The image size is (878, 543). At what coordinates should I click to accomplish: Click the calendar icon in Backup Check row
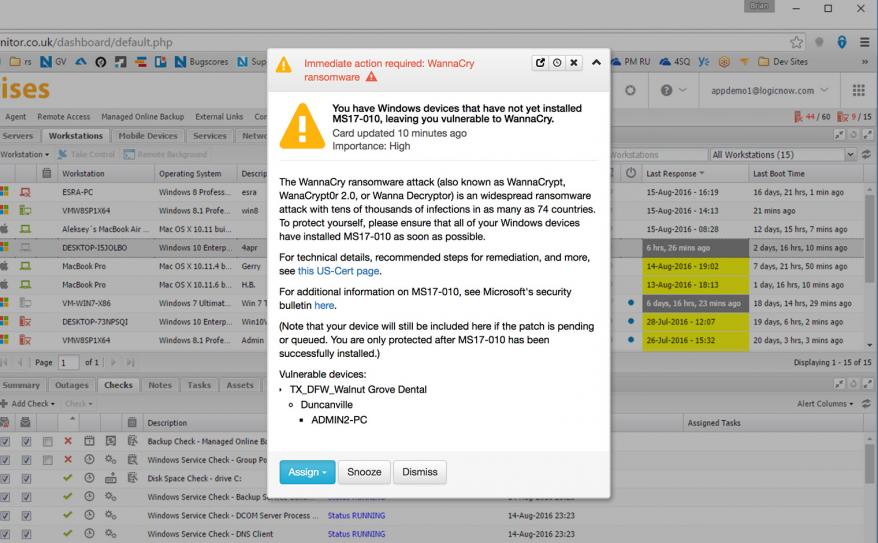pos(90,441)
